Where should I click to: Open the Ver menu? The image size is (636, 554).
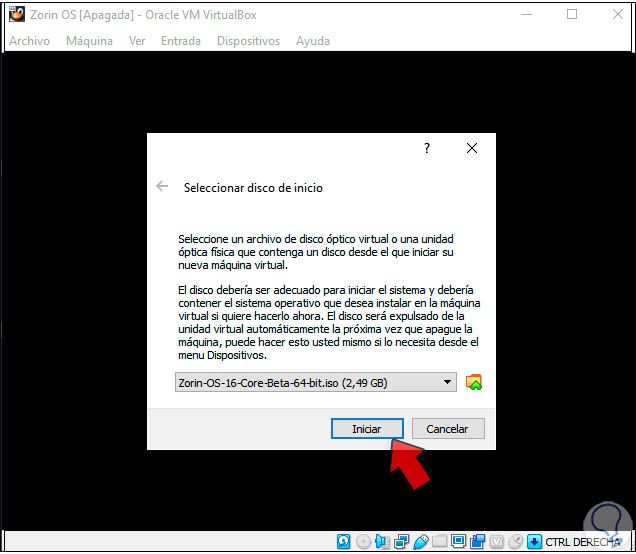click(137, 41)
